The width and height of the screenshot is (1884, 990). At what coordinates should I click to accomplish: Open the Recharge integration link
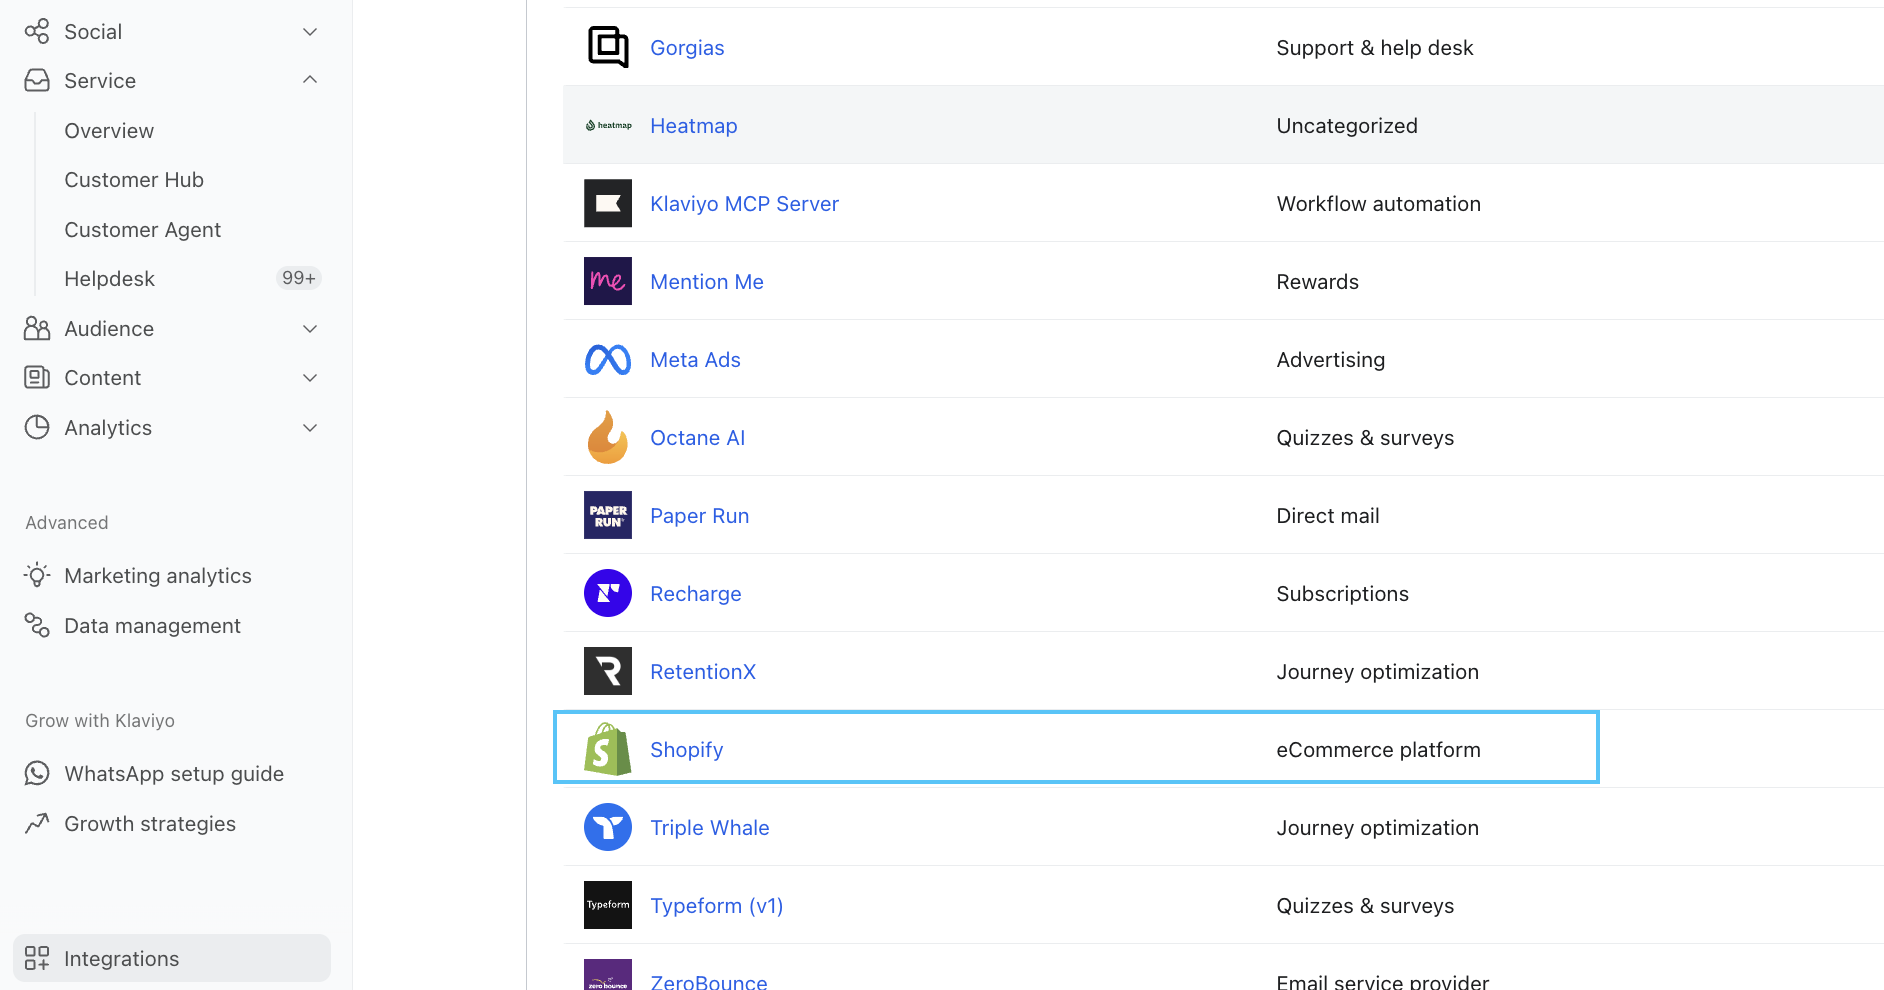point(696,593)
